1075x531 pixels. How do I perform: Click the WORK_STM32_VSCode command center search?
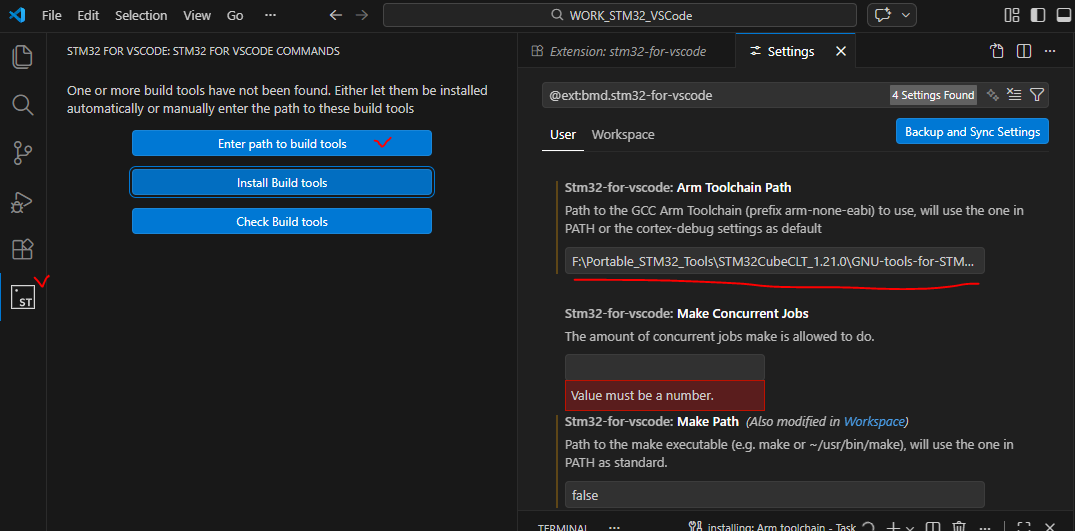(x=620, y=15)
